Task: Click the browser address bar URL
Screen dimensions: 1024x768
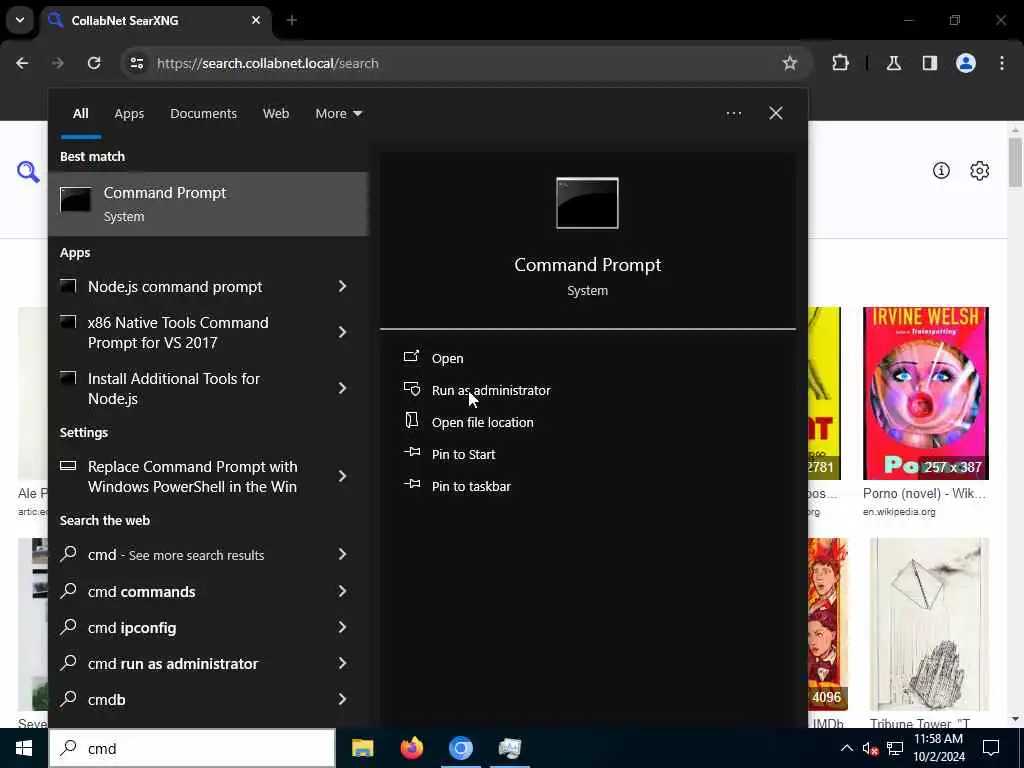Action: pos(268,63)
